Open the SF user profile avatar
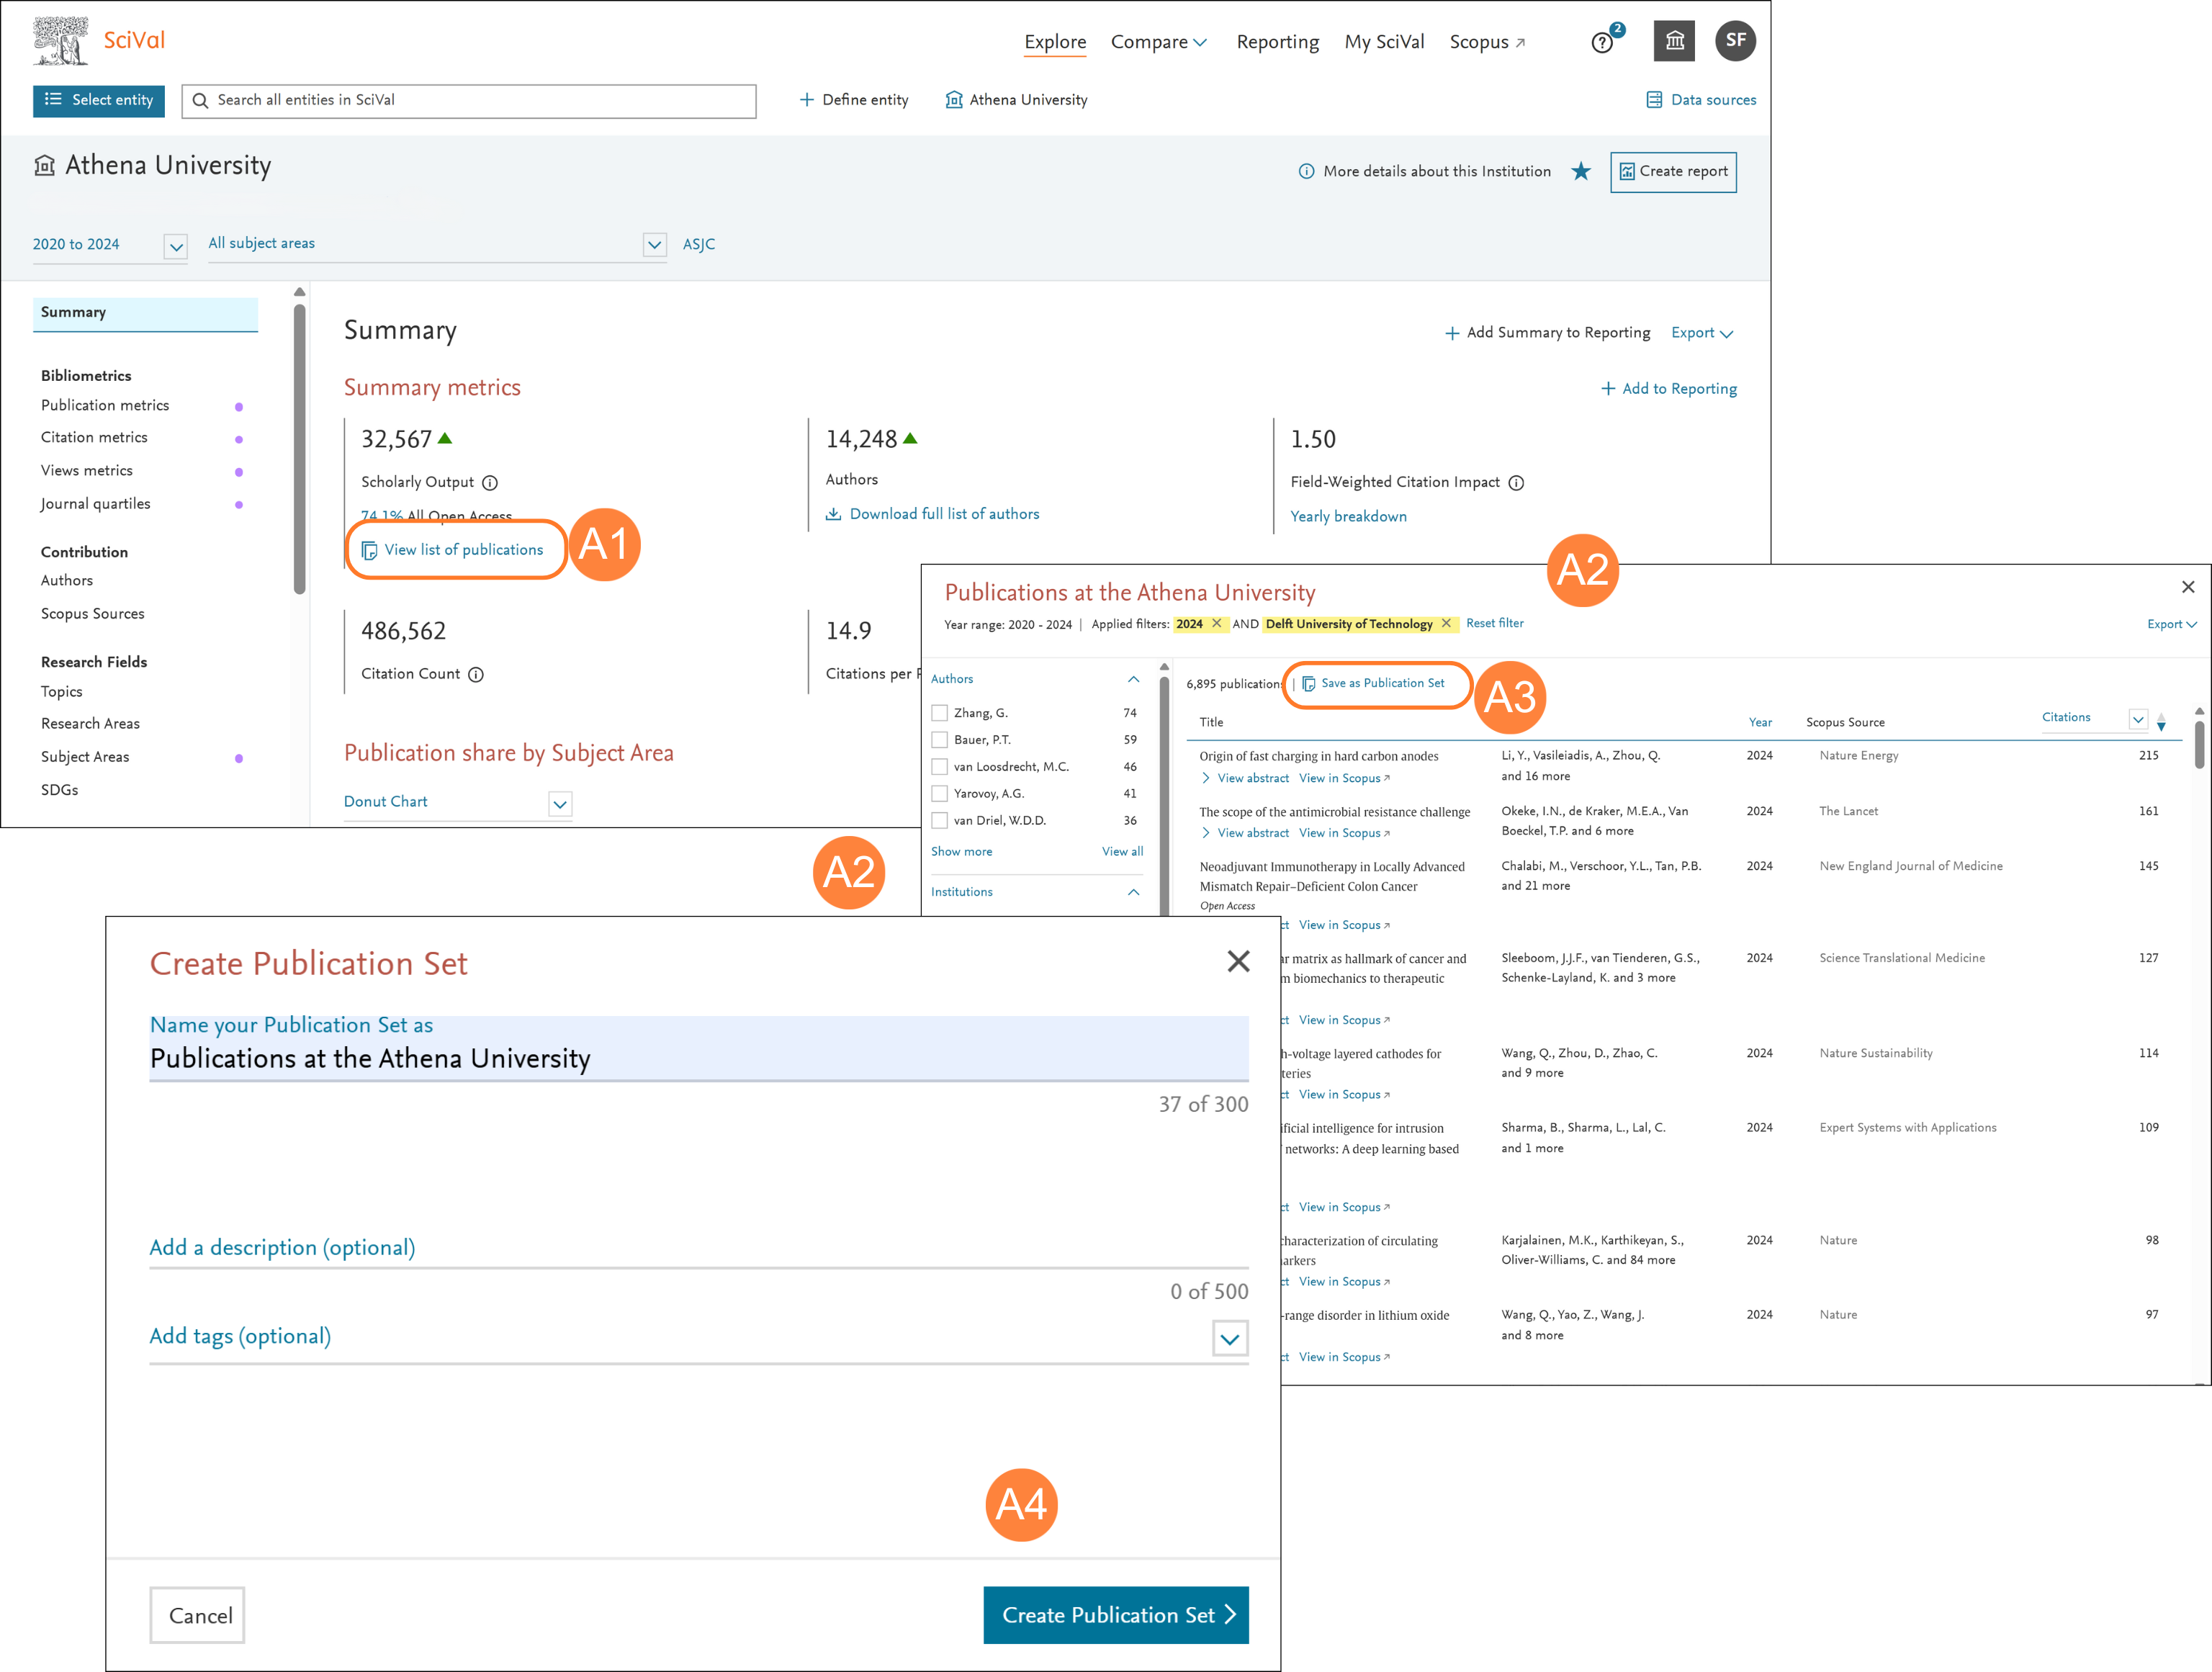The width and height of the screenshot is (2212, 1672). pyautogui.click(x=1735, y=41)
